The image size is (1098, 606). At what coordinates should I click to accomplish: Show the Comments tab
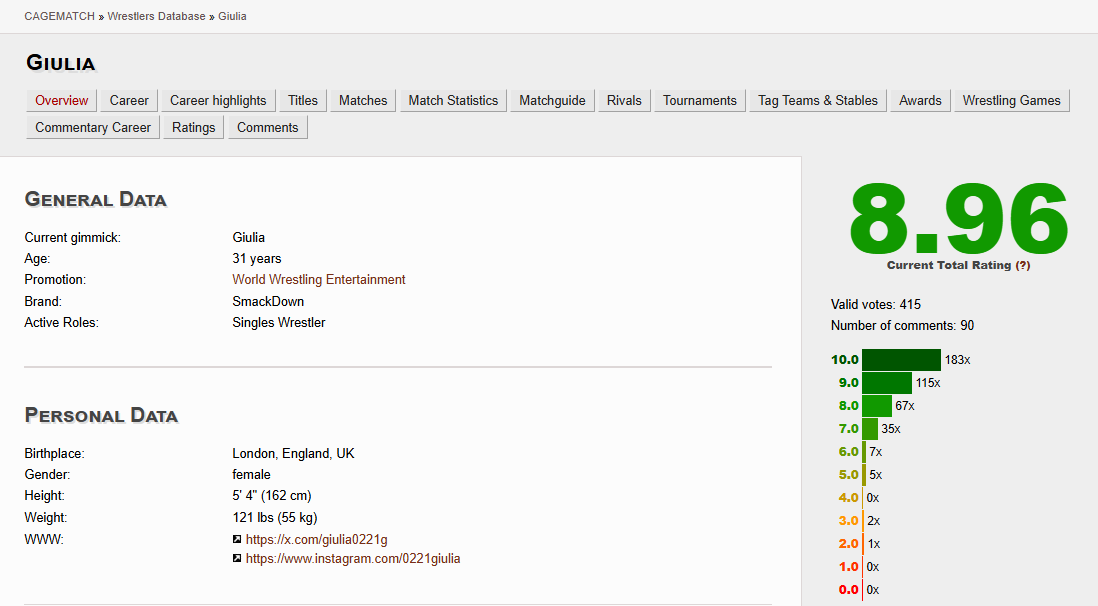pyautogui.click(x=268, y=127)
